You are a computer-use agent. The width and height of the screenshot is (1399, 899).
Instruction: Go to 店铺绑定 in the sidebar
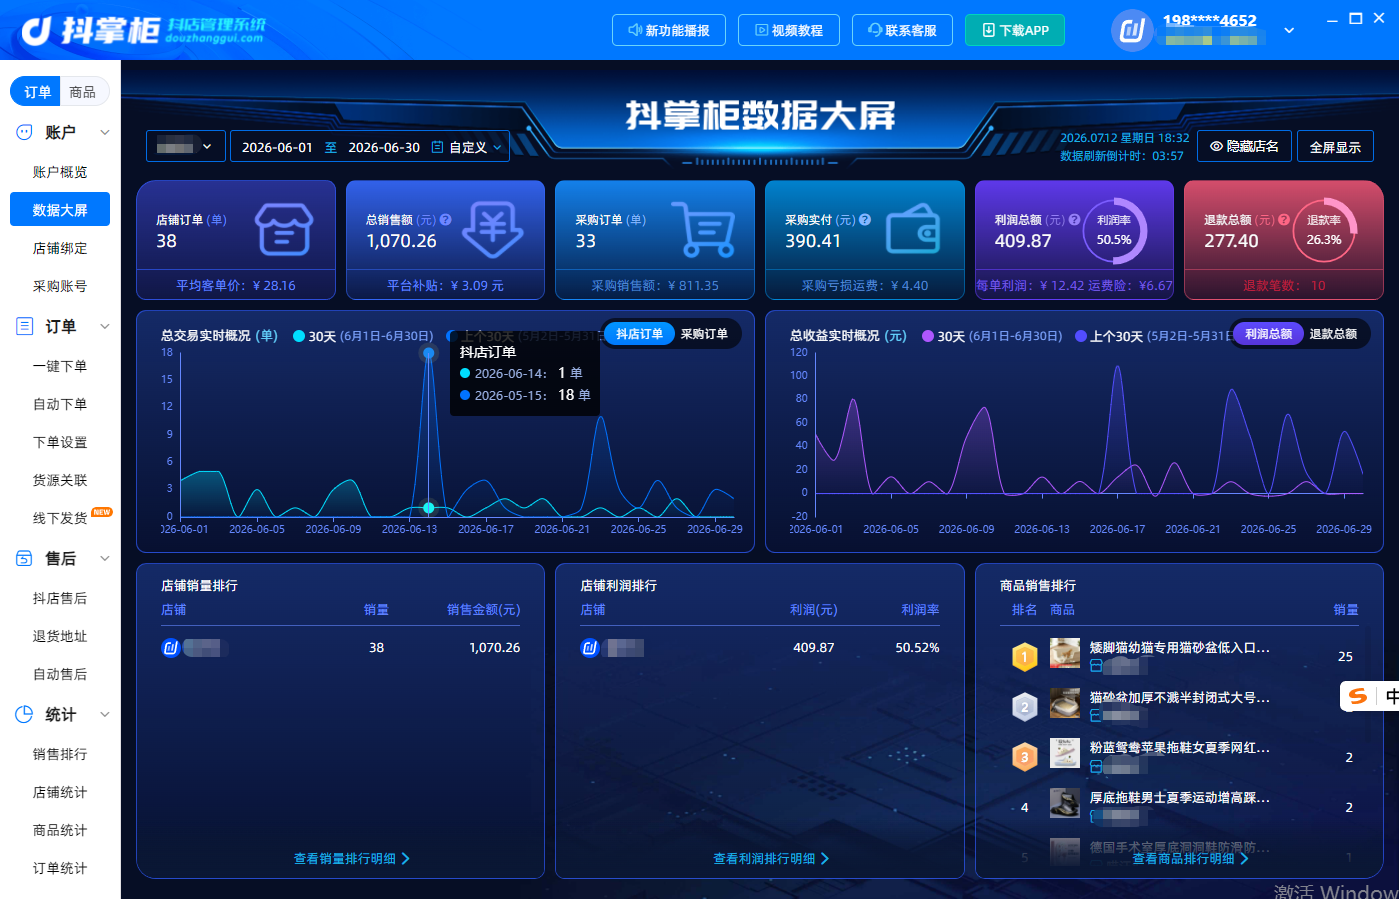pos(60,248)
